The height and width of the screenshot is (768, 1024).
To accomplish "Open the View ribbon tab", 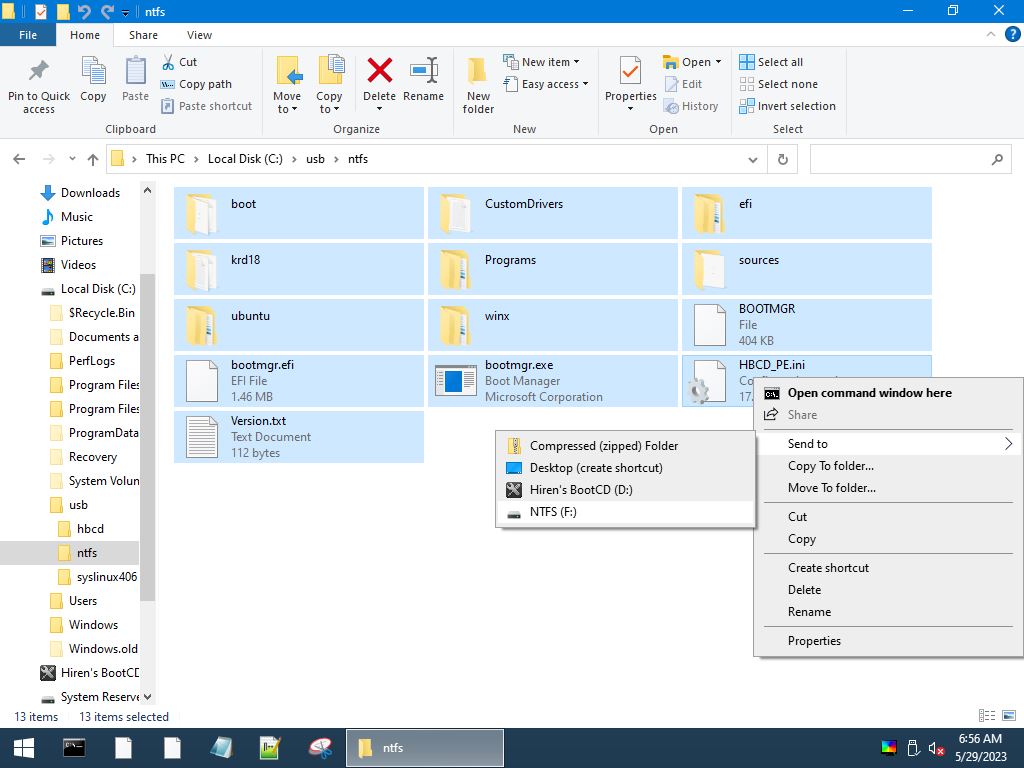I will point(199,35).
